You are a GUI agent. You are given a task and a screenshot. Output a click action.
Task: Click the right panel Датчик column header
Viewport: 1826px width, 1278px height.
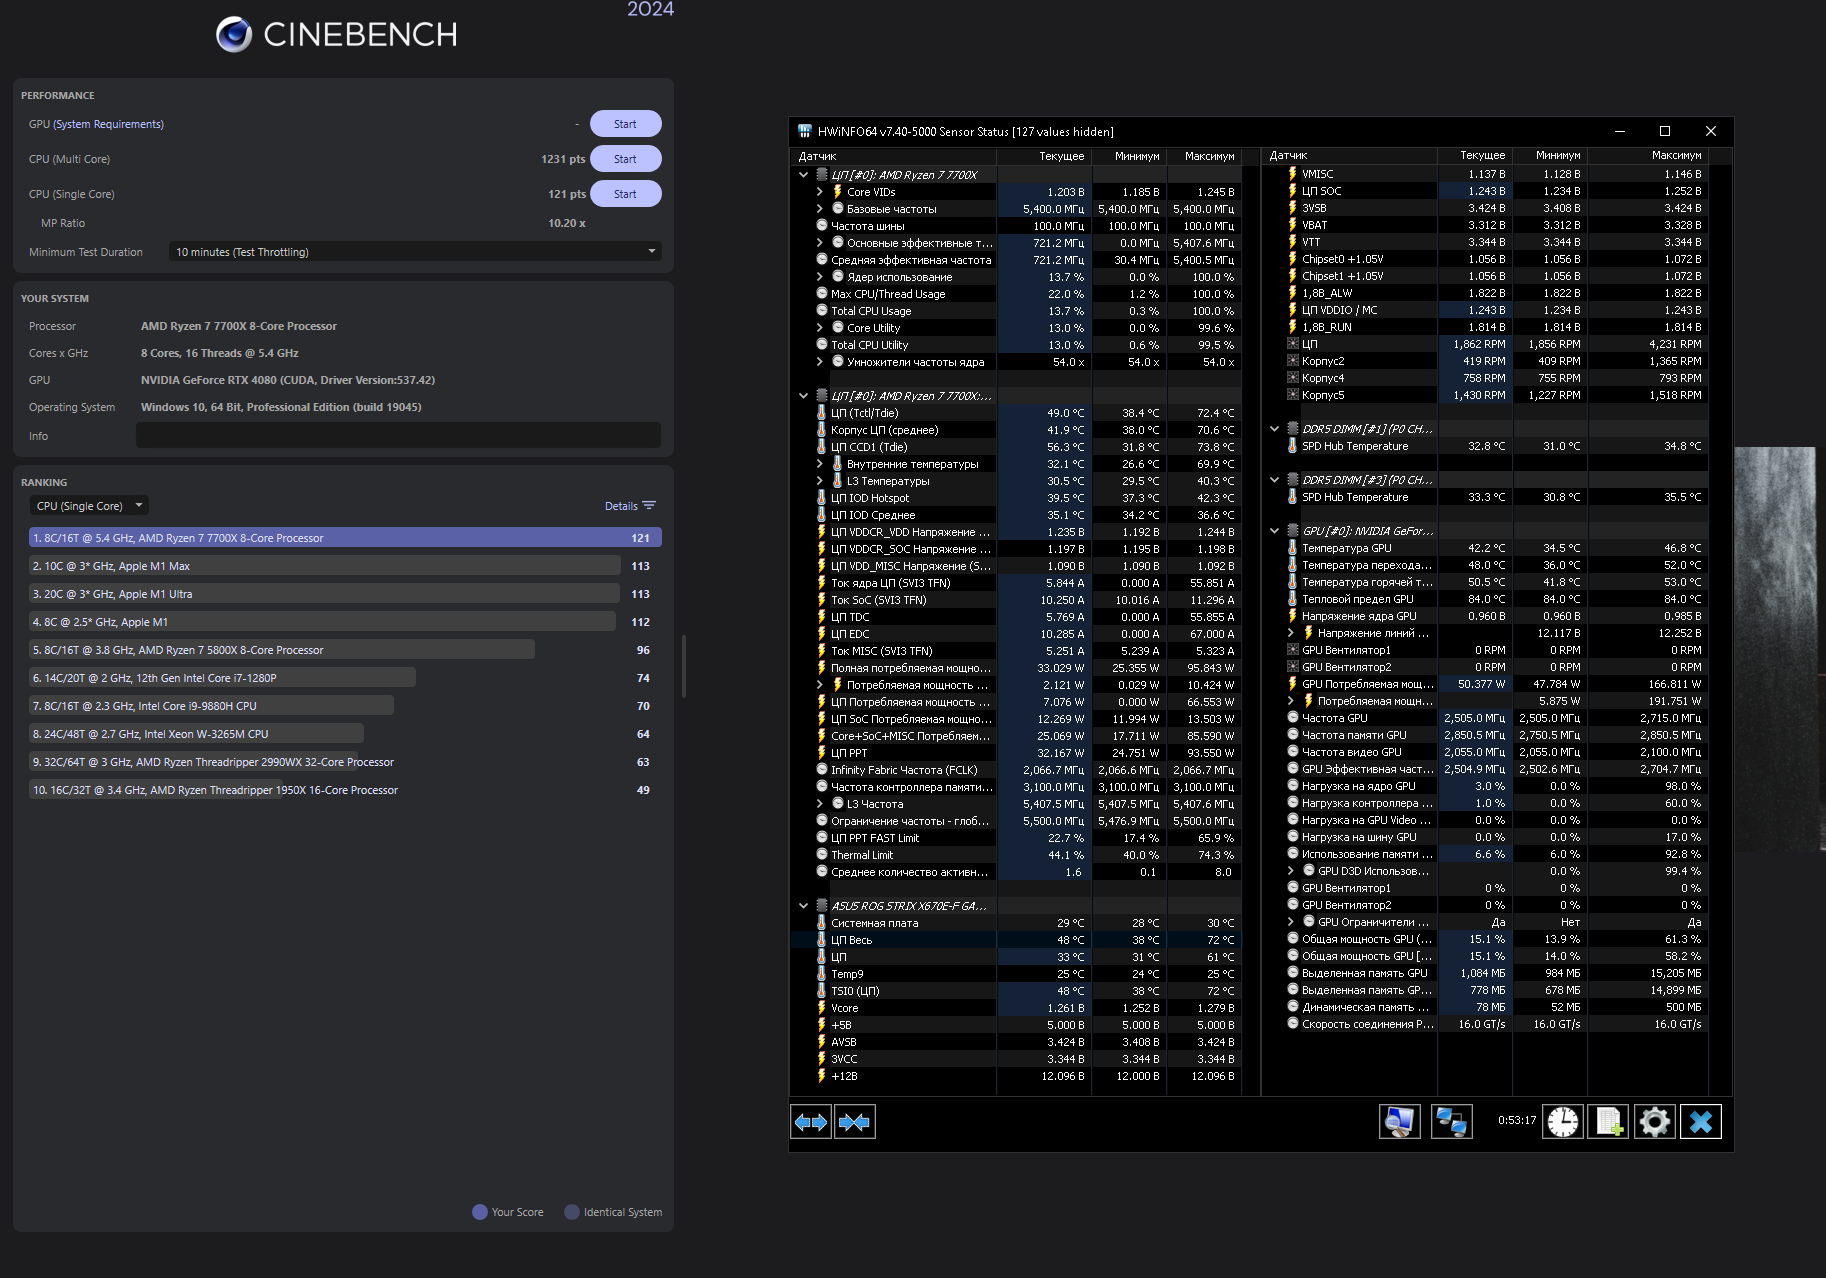point(1349,156)
